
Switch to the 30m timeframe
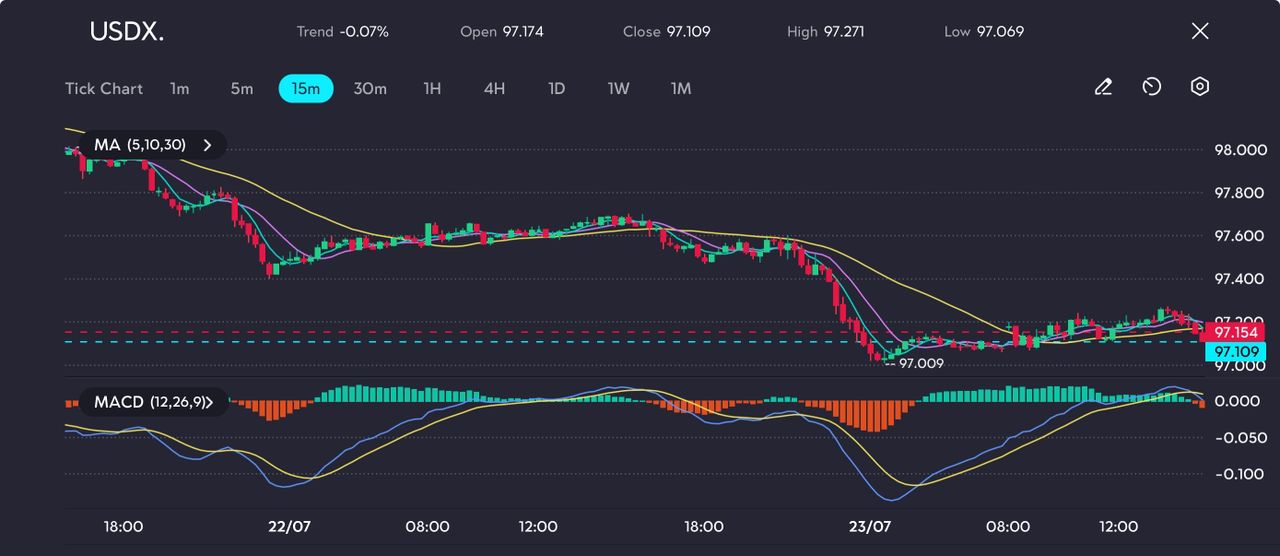369,88
